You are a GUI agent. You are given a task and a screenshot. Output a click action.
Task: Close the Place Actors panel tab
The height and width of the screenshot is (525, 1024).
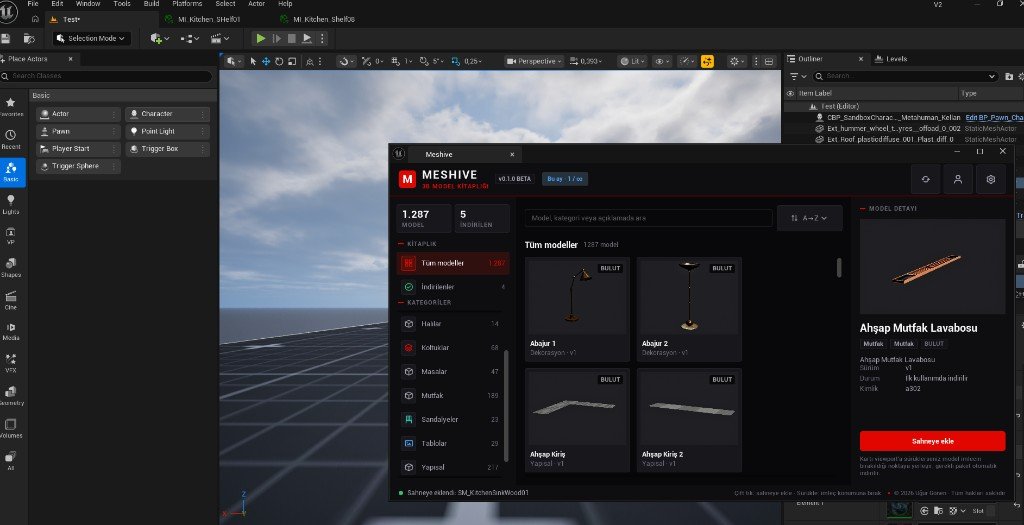(71, 59)
